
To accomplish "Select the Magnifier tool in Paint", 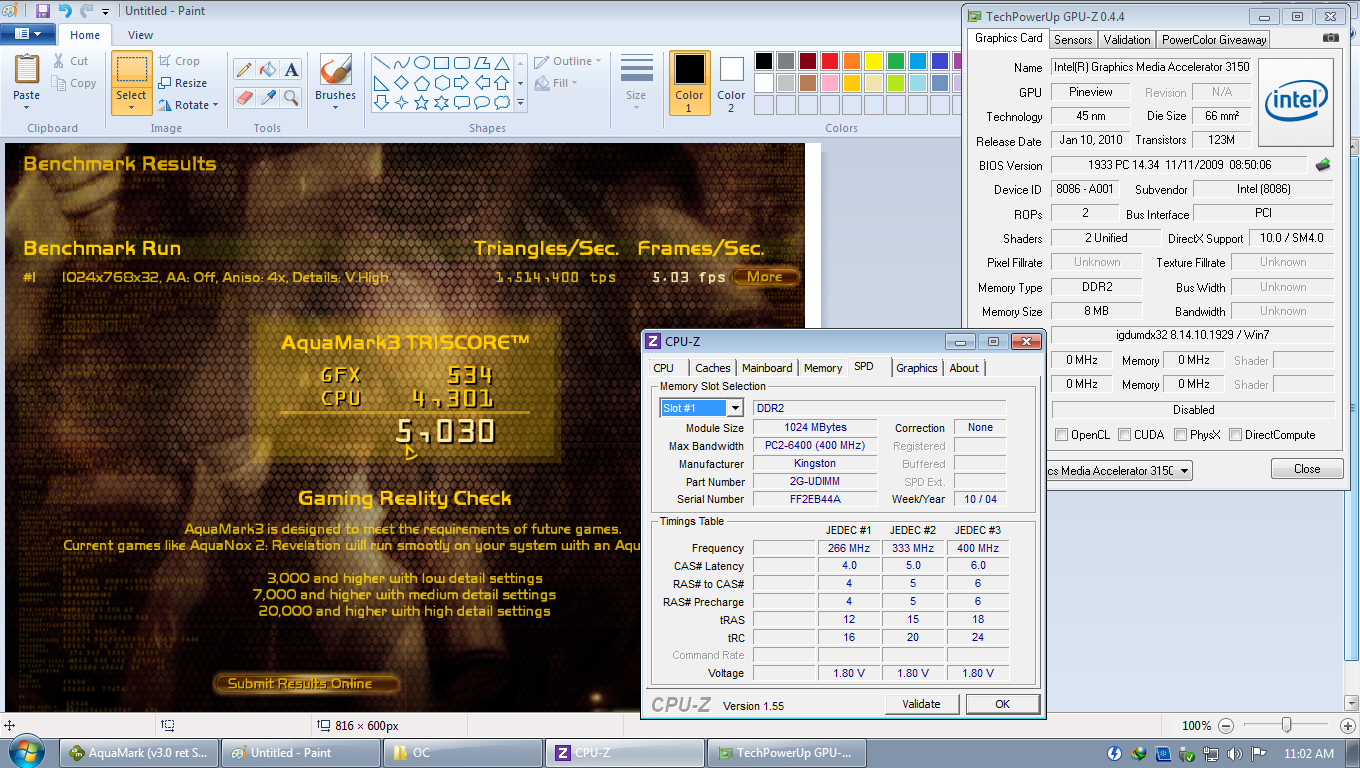I will [x=291, y=97].
